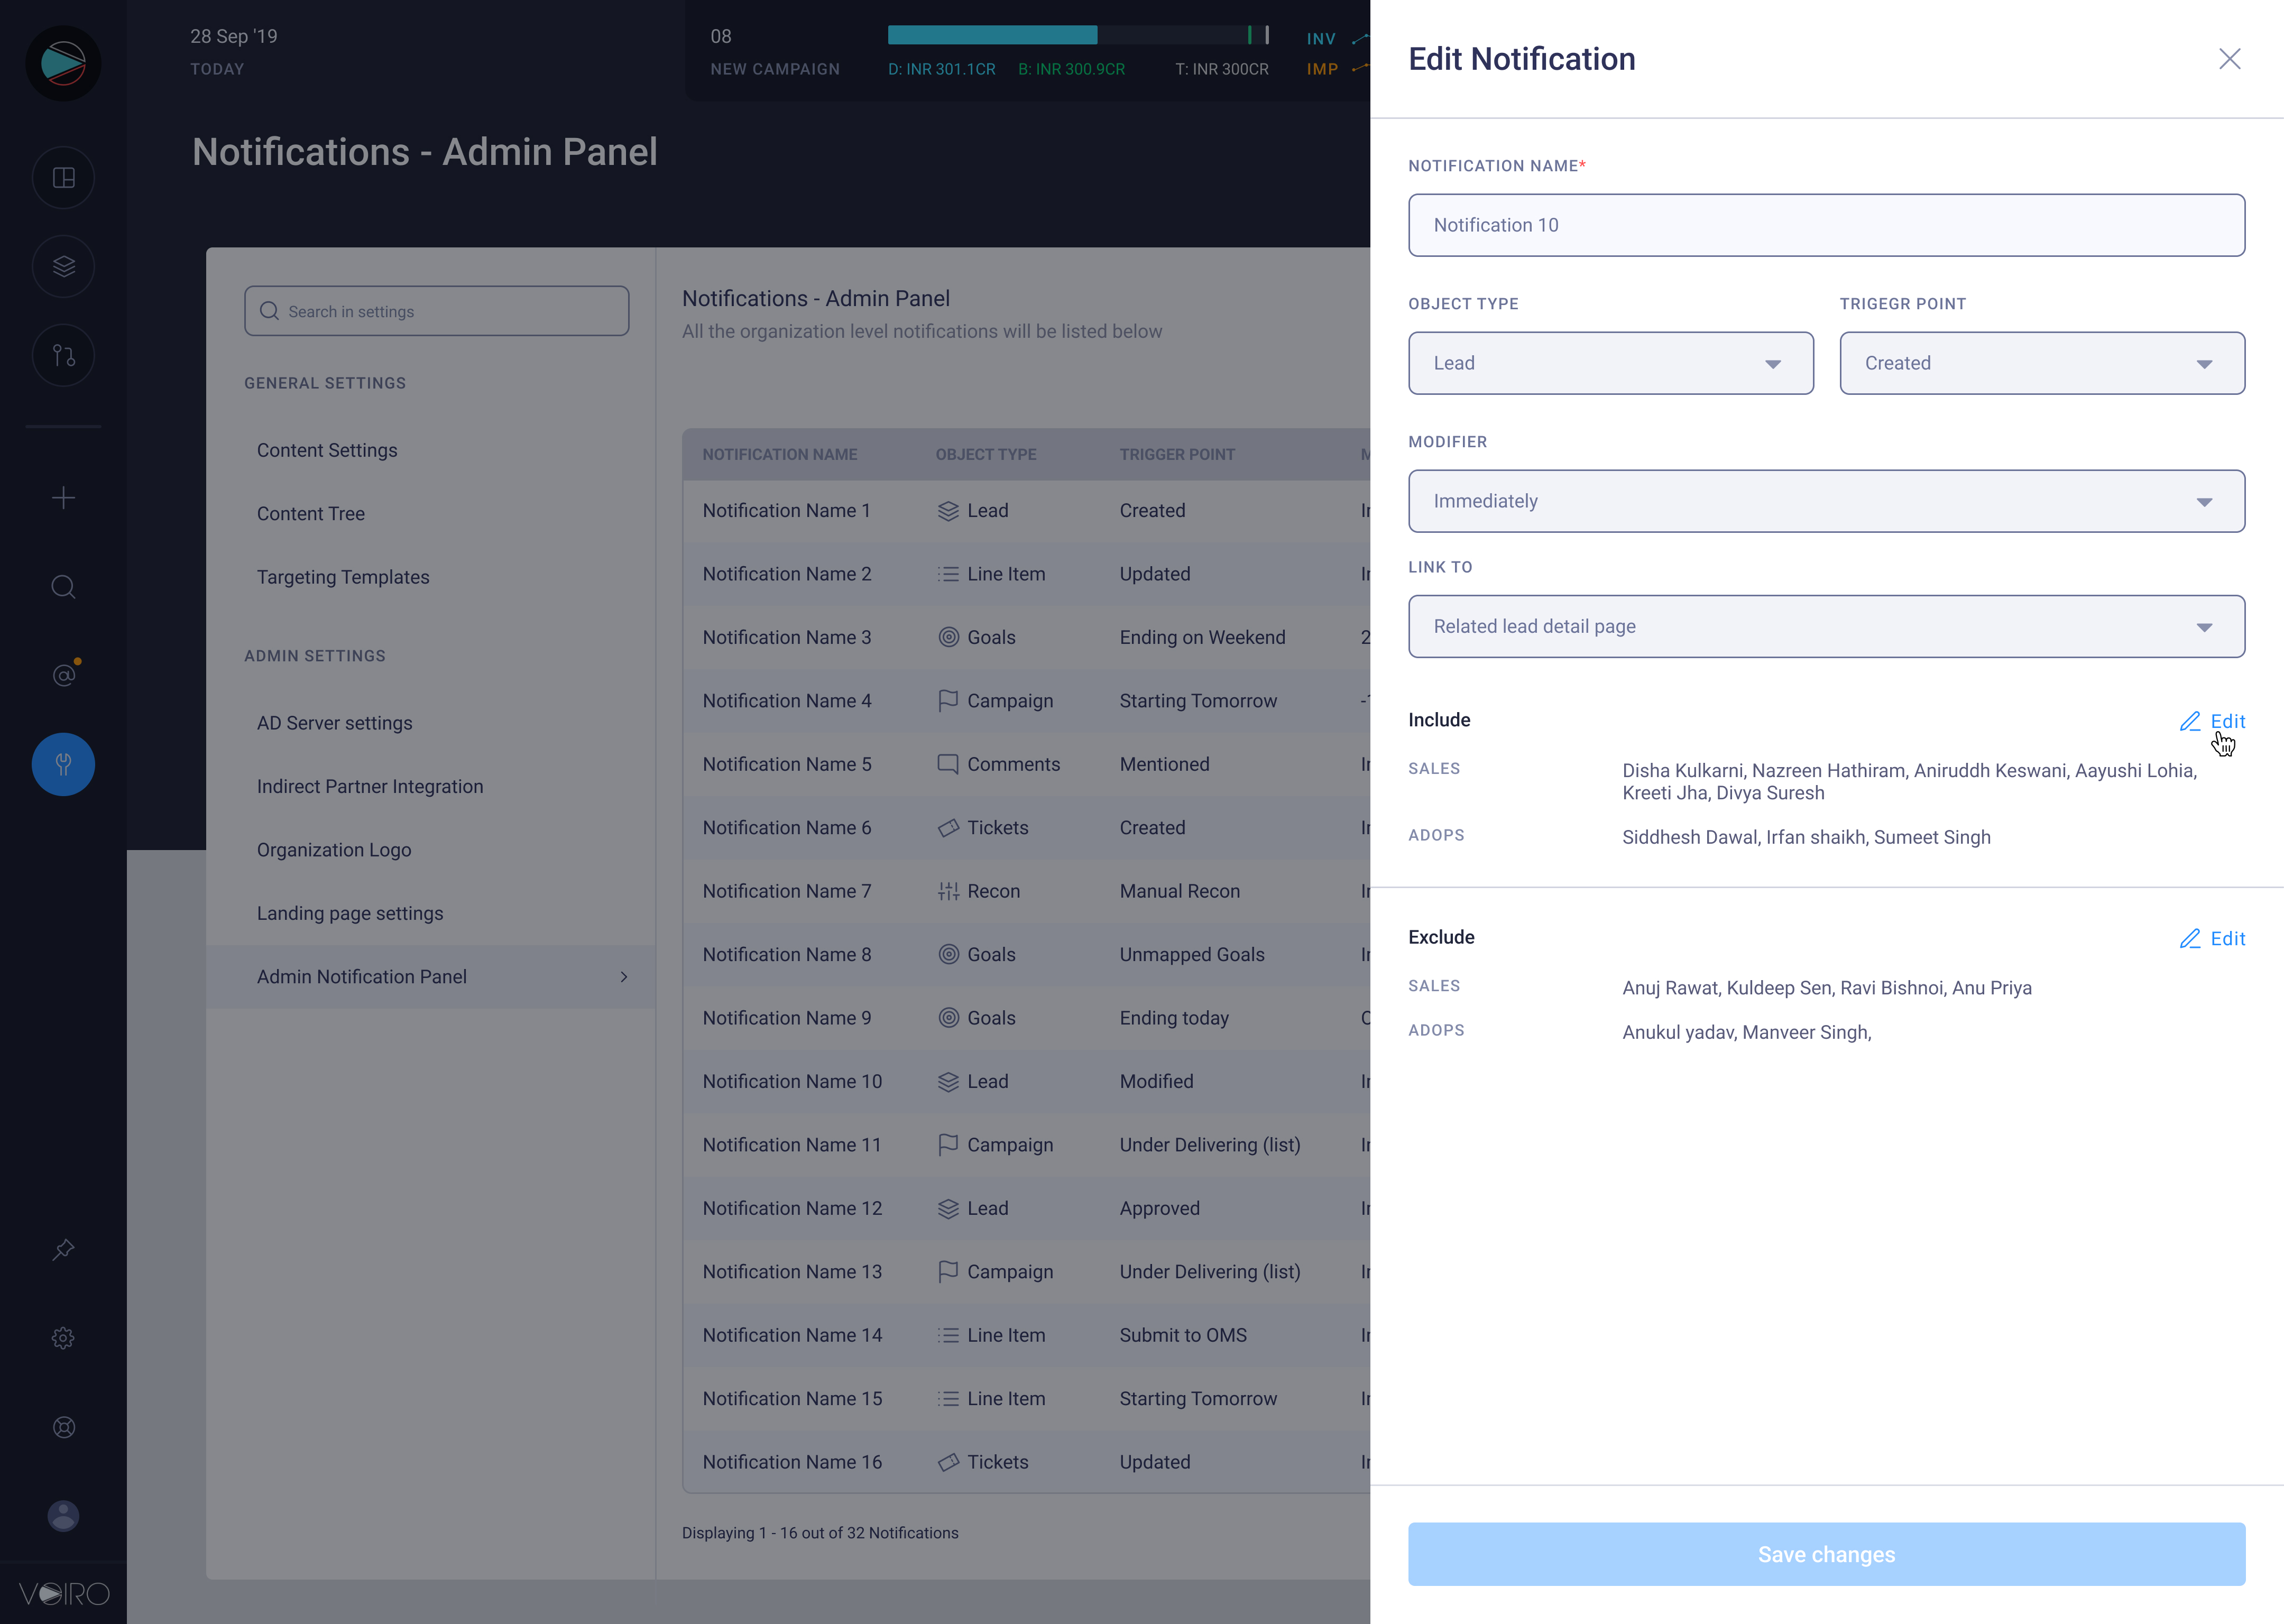Click the magnifier search icon in sidebar
Screen dimensions: 2284x1624
[63, 586]
